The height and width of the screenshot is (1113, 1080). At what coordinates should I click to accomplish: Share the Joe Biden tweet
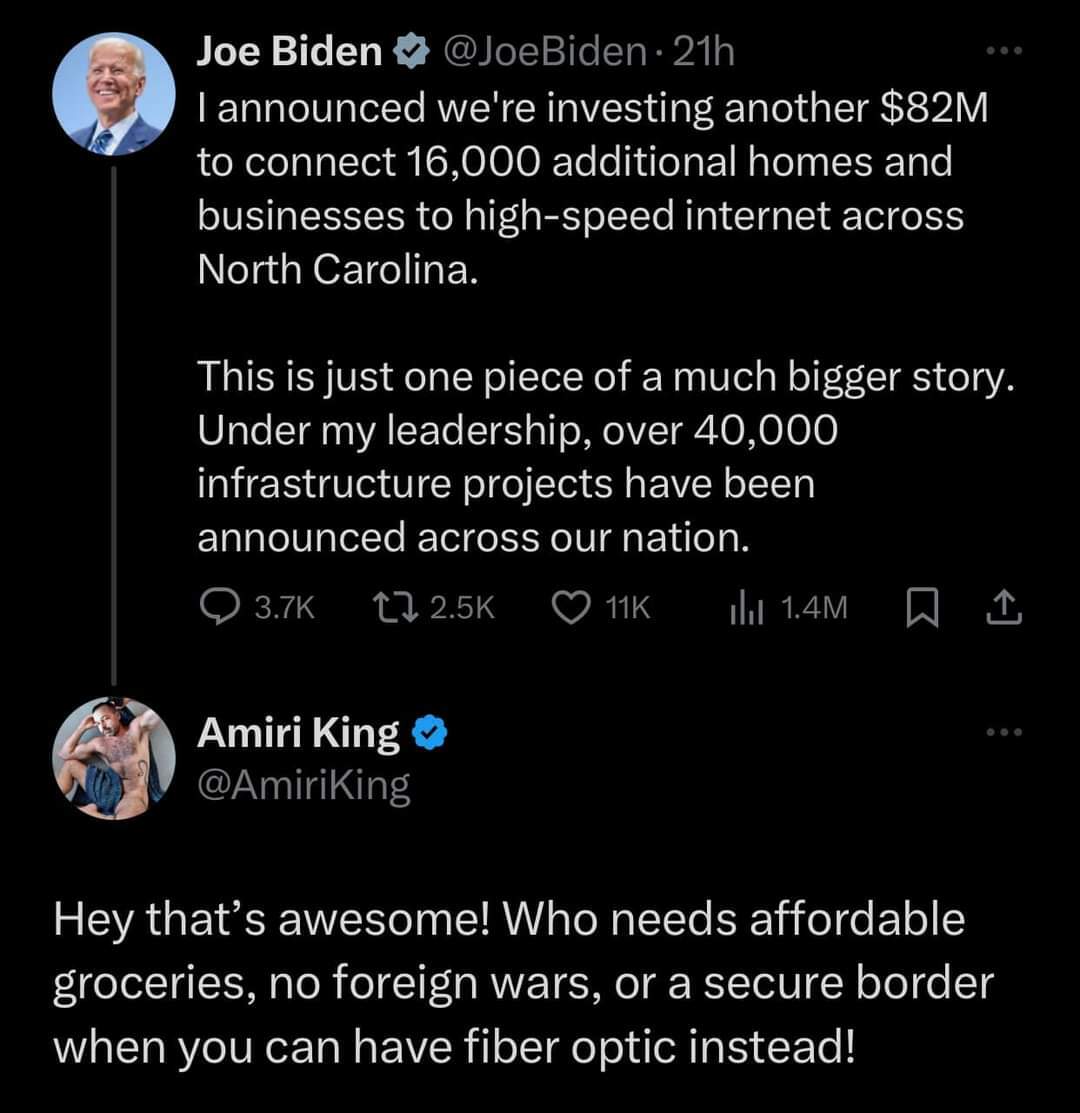coord(1006,607)
